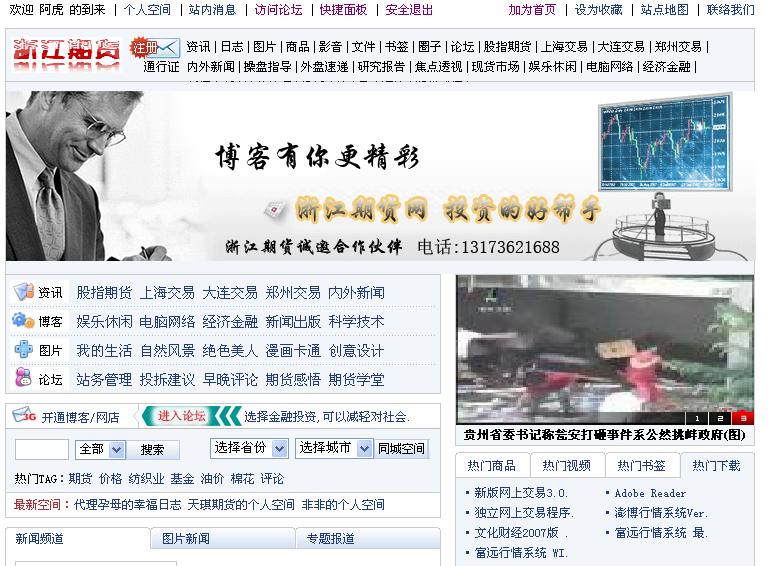Open 圈子 in the top navigation
Image resolution: width=769 pixels, height=566 pixels.
coord(429,47)
